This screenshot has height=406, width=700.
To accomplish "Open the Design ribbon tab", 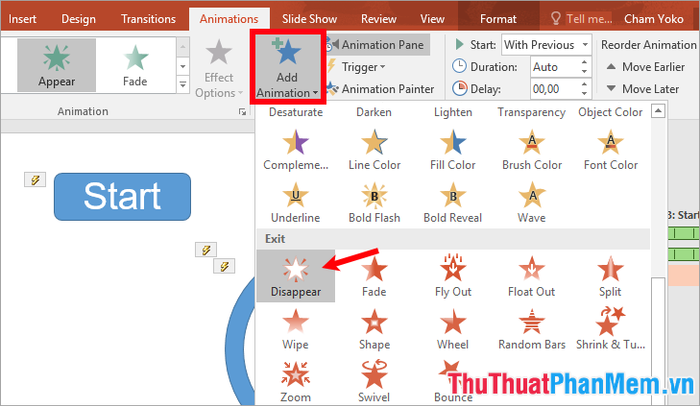I will coord(79,19).
